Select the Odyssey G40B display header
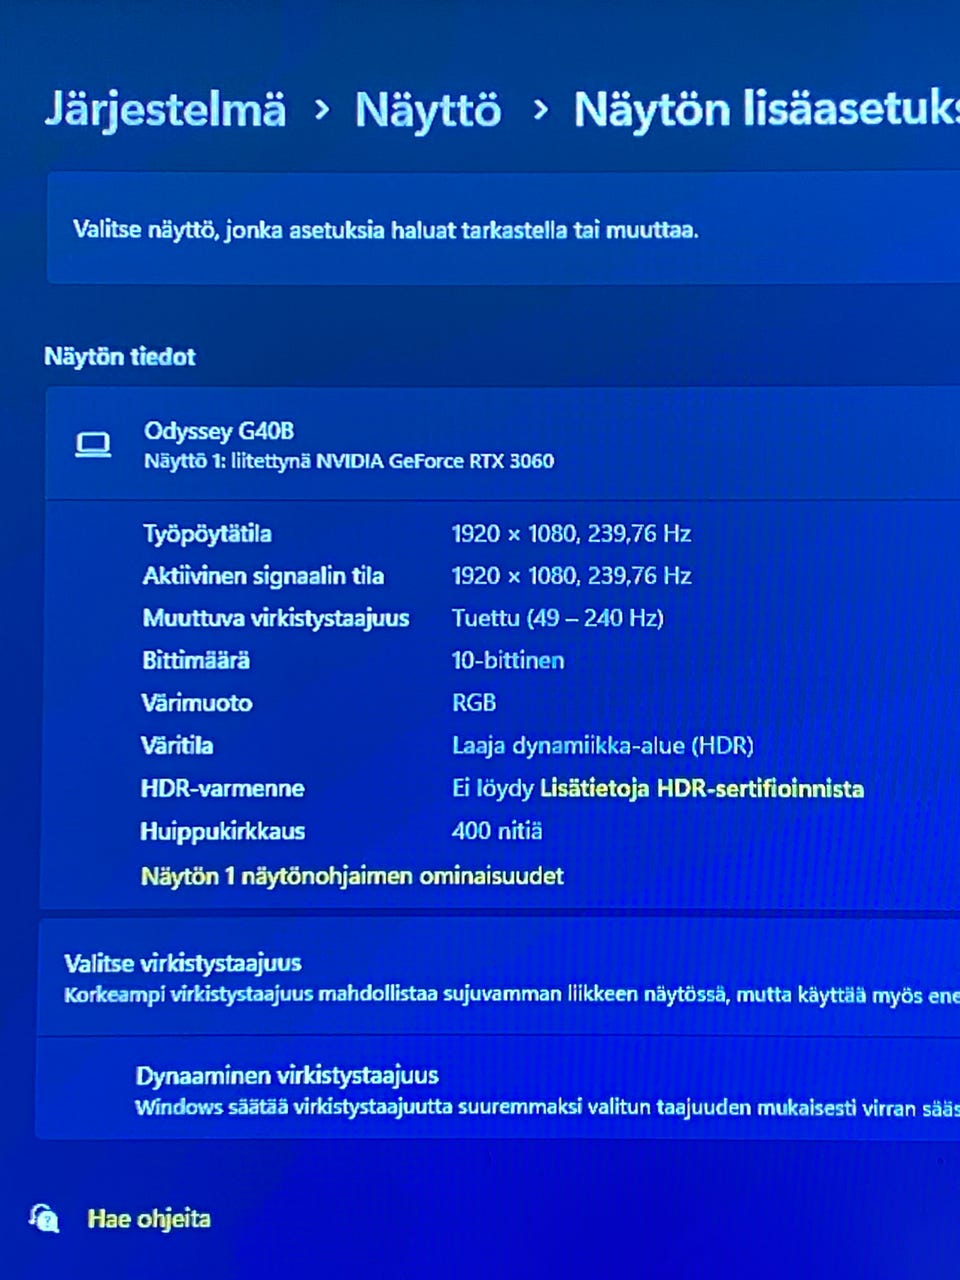 click(x=502, y=444)
